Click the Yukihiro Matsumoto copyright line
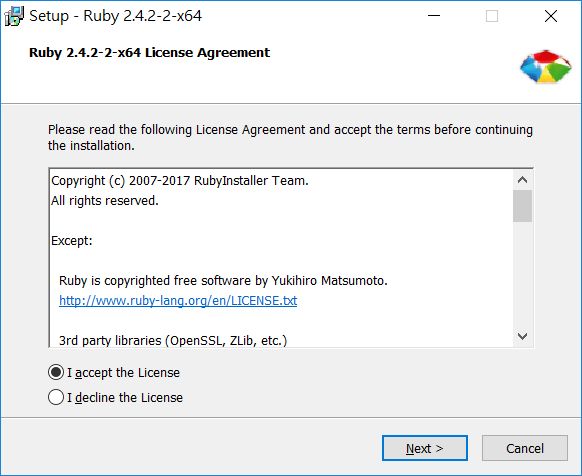Viewport: 582px width, 476px height. click(x=223, y=281)
